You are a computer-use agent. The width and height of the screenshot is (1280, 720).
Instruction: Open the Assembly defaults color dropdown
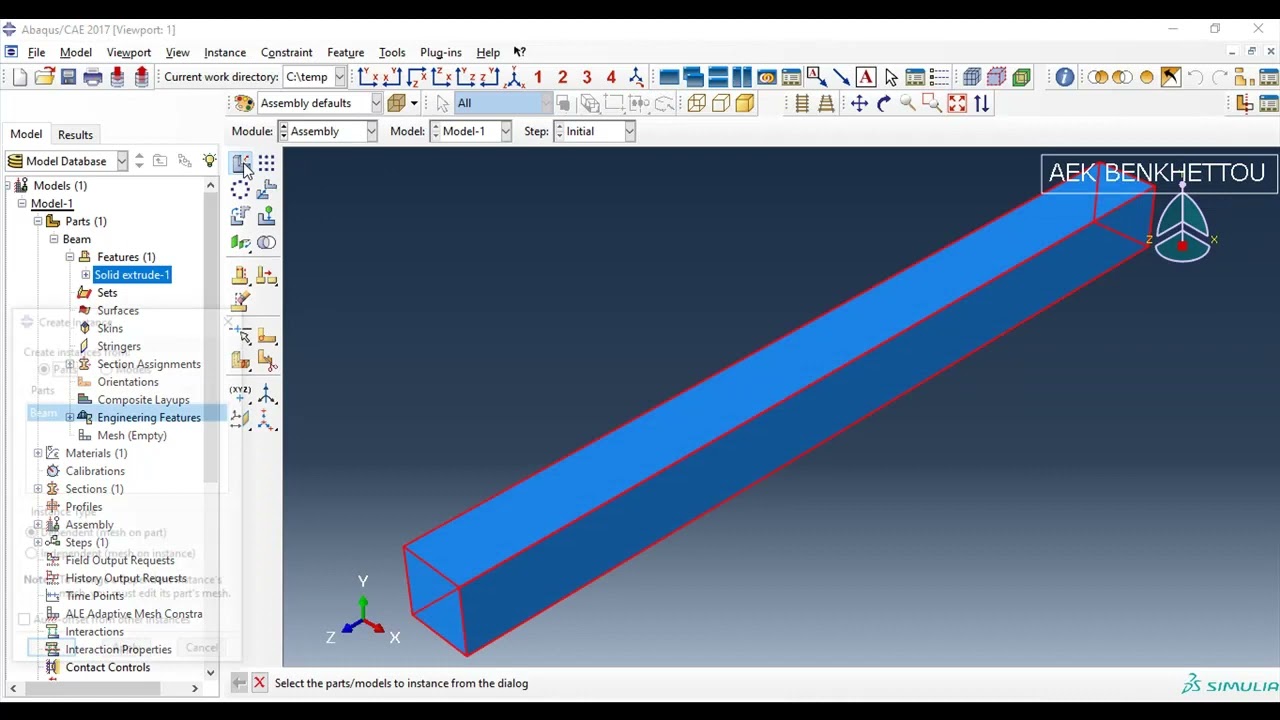pyautogui.click(x=319, y=103)
